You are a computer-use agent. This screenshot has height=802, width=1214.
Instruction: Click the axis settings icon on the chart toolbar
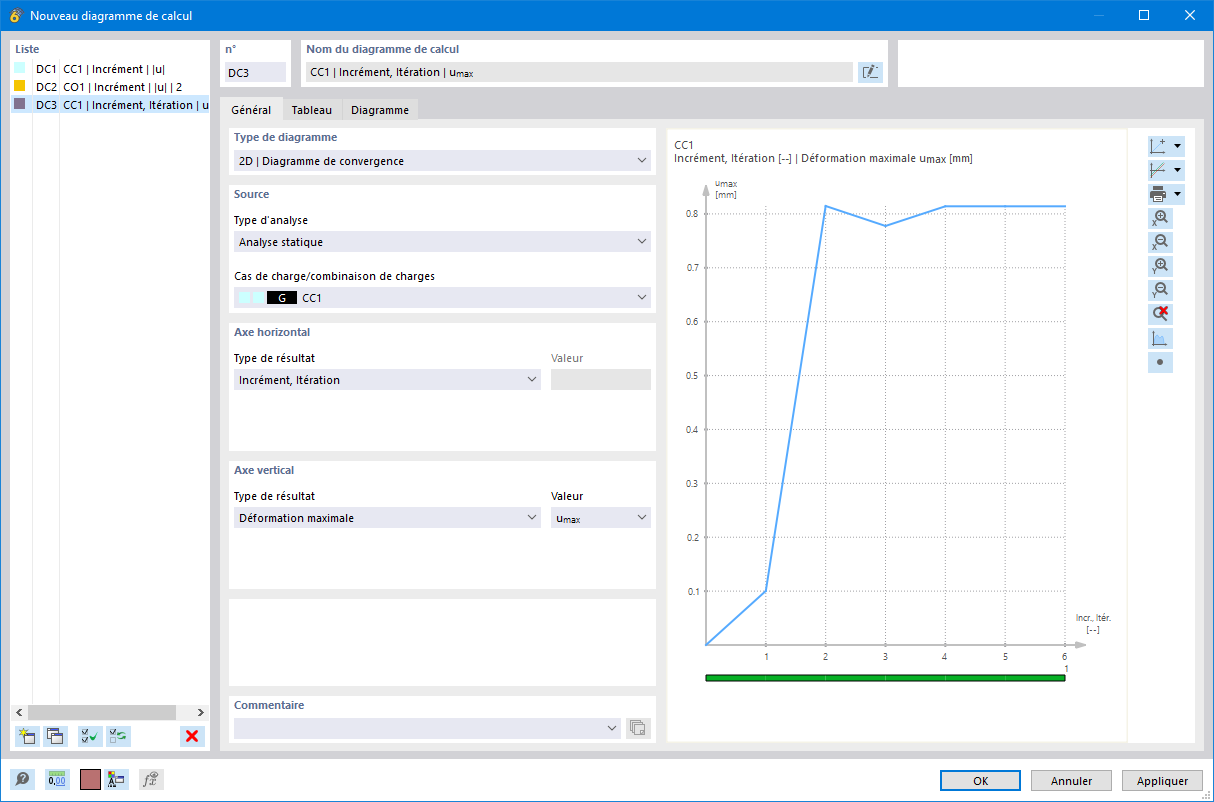(x=1158, y=146)
